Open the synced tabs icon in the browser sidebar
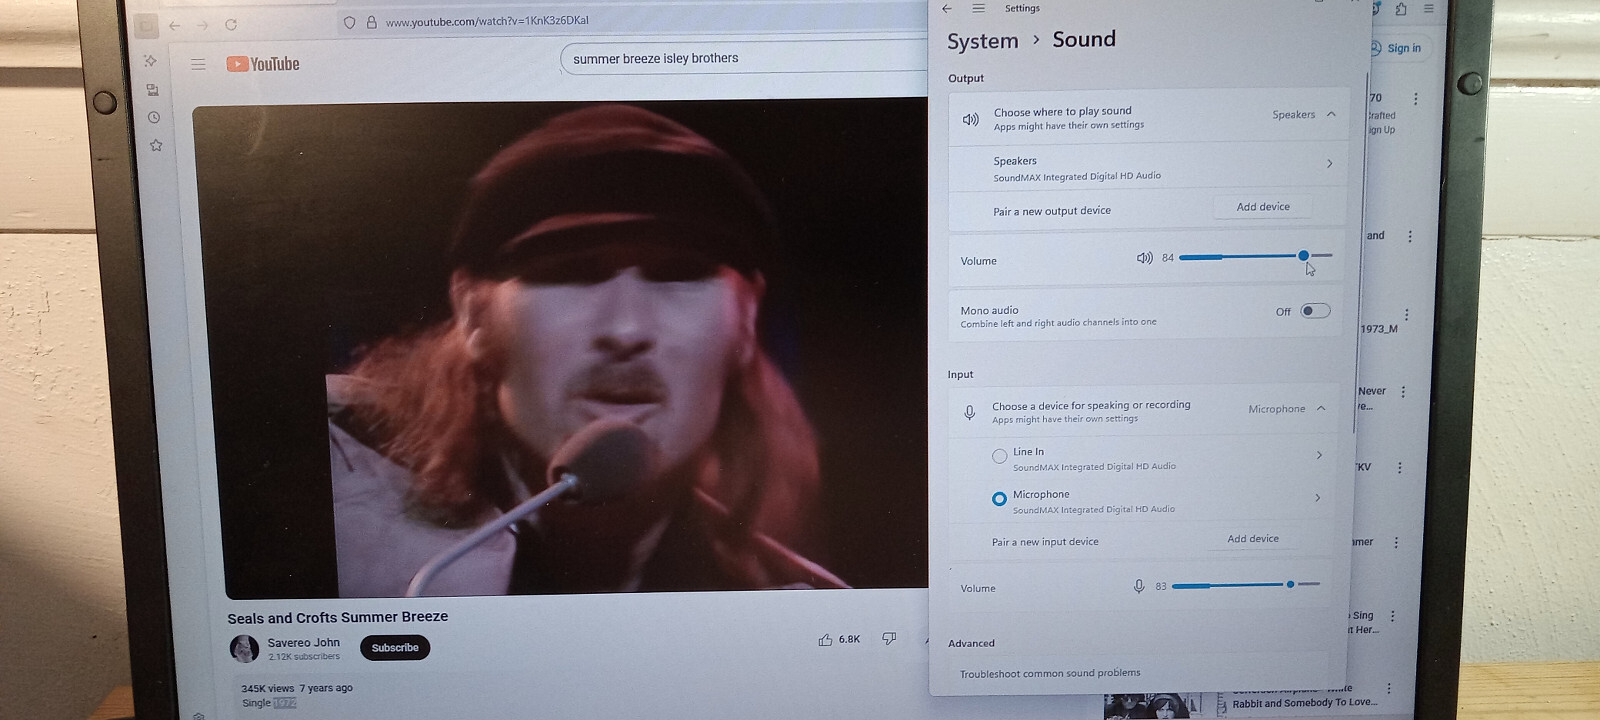Screen dimensions: 1600x720 (153, 90)
